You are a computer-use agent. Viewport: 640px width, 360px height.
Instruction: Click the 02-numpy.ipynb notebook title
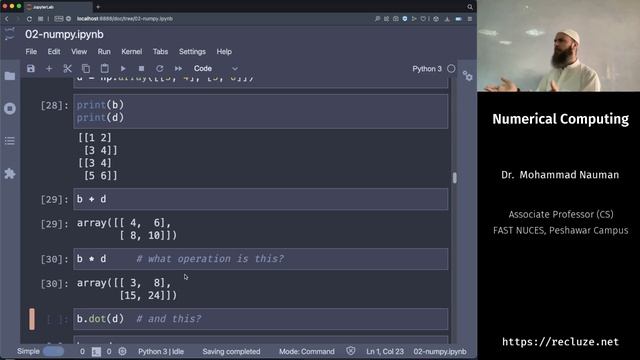pyautogui.click(x=64, y=35)
